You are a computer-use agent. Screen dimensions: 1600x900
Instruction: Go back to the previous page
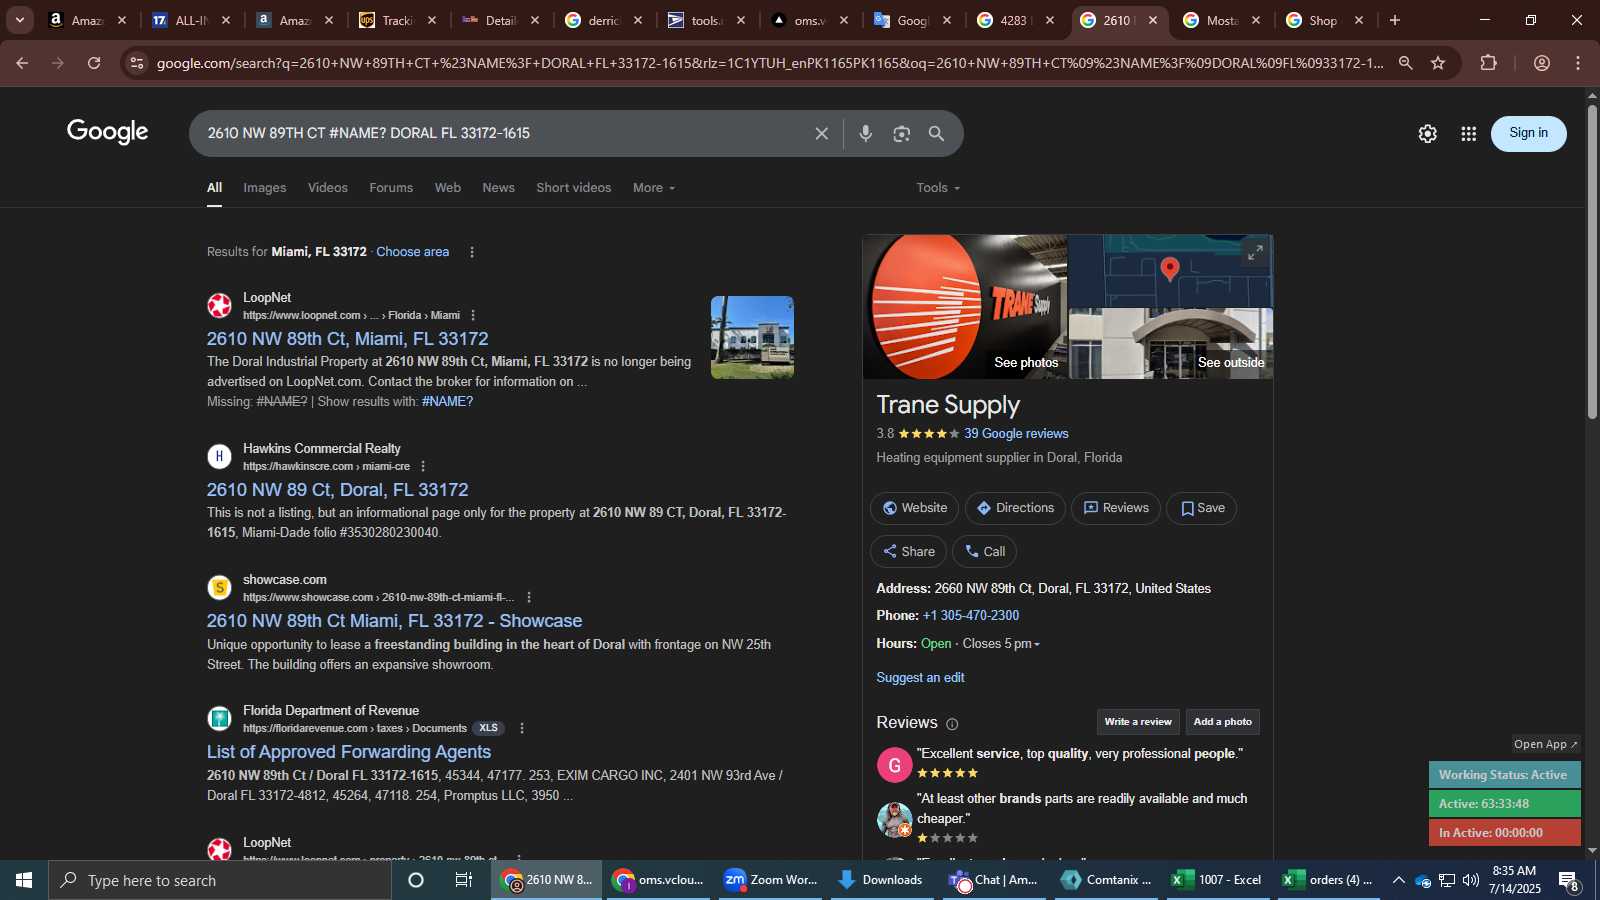pyautogui.click(x=22, y=63)
